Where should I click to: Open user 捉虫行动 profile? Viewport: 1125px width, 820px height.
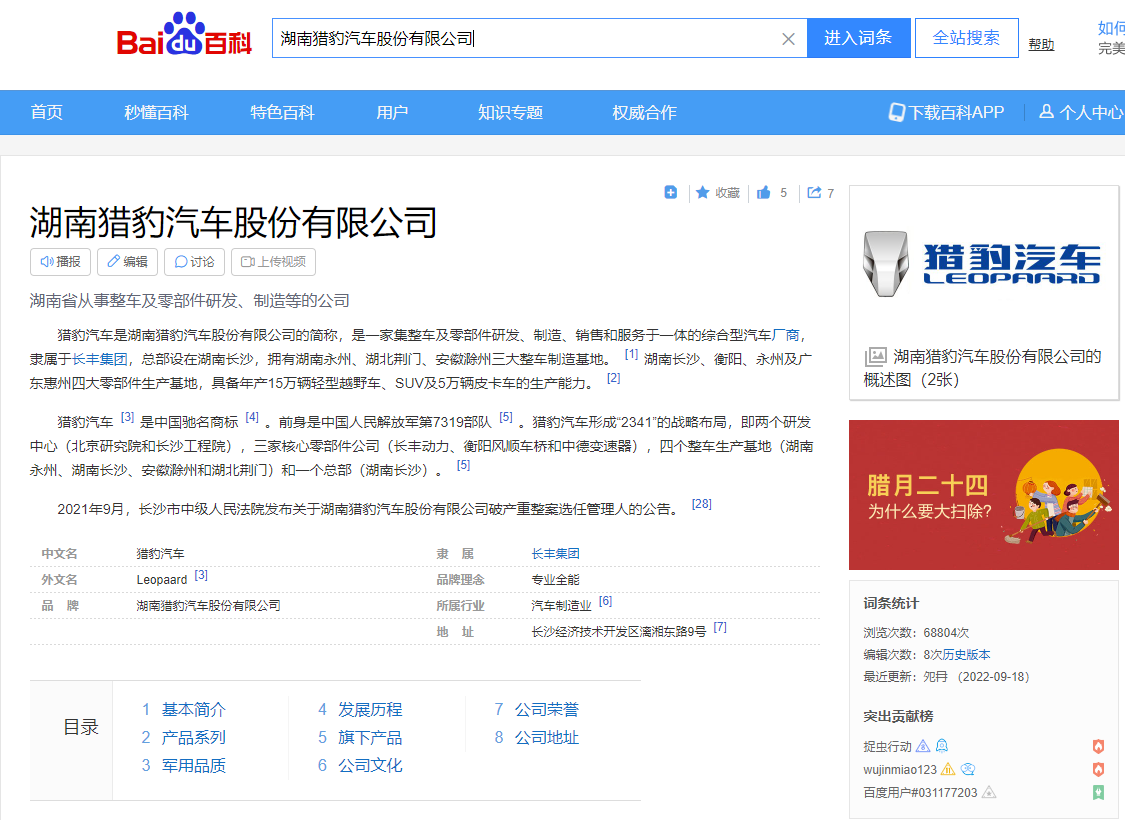(887, 747)
